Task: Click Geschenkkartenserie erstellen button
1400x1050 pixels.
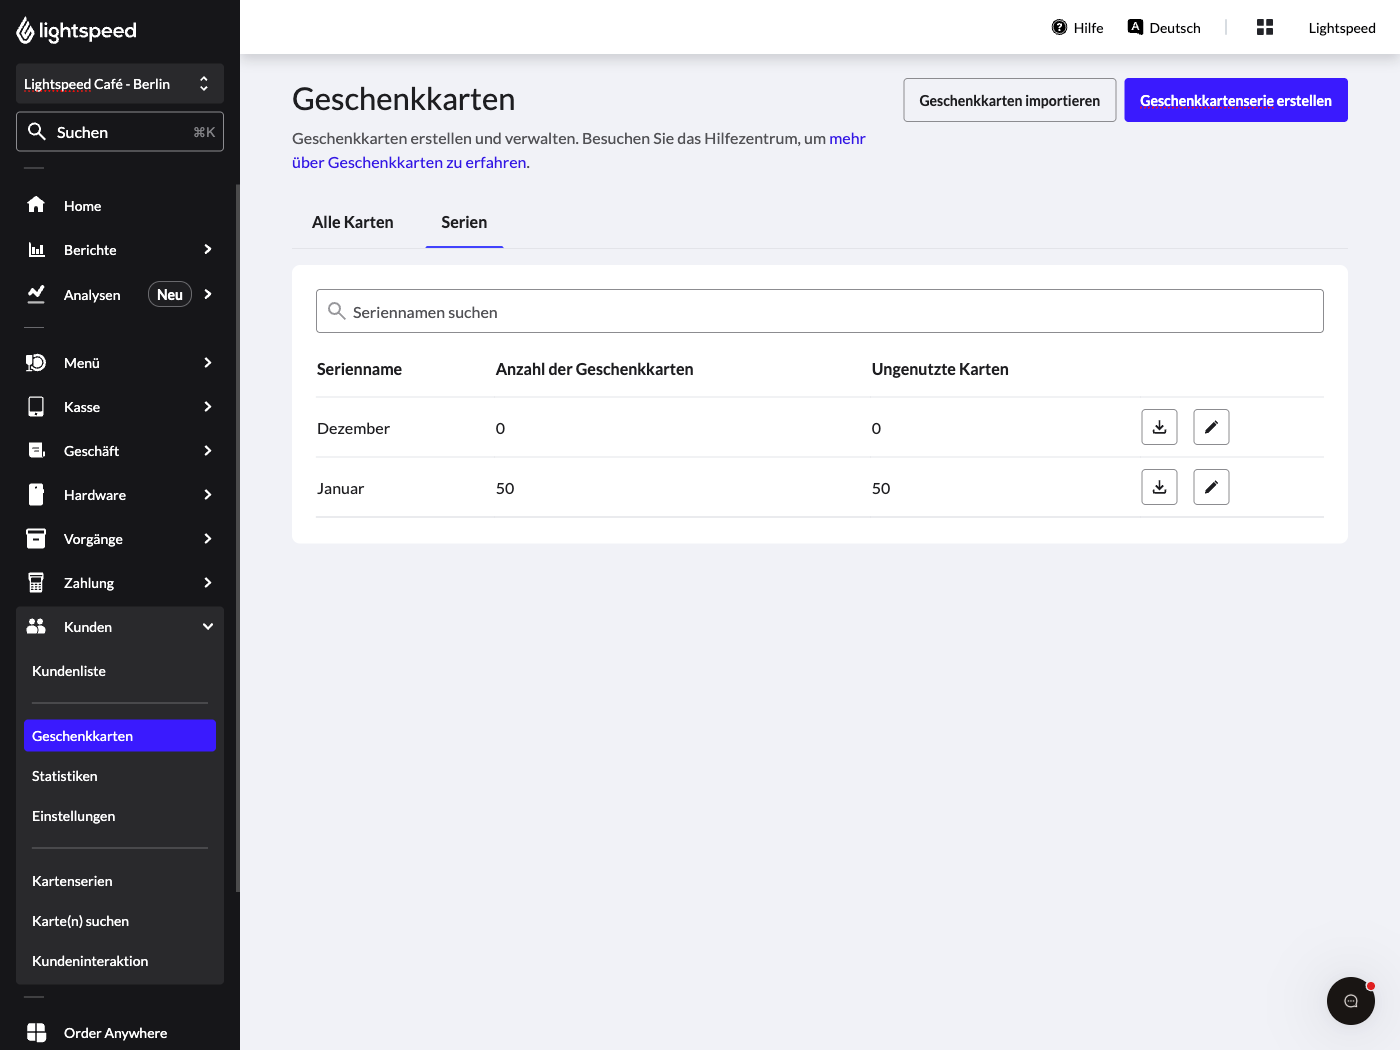Action: tap(1236, 100)
